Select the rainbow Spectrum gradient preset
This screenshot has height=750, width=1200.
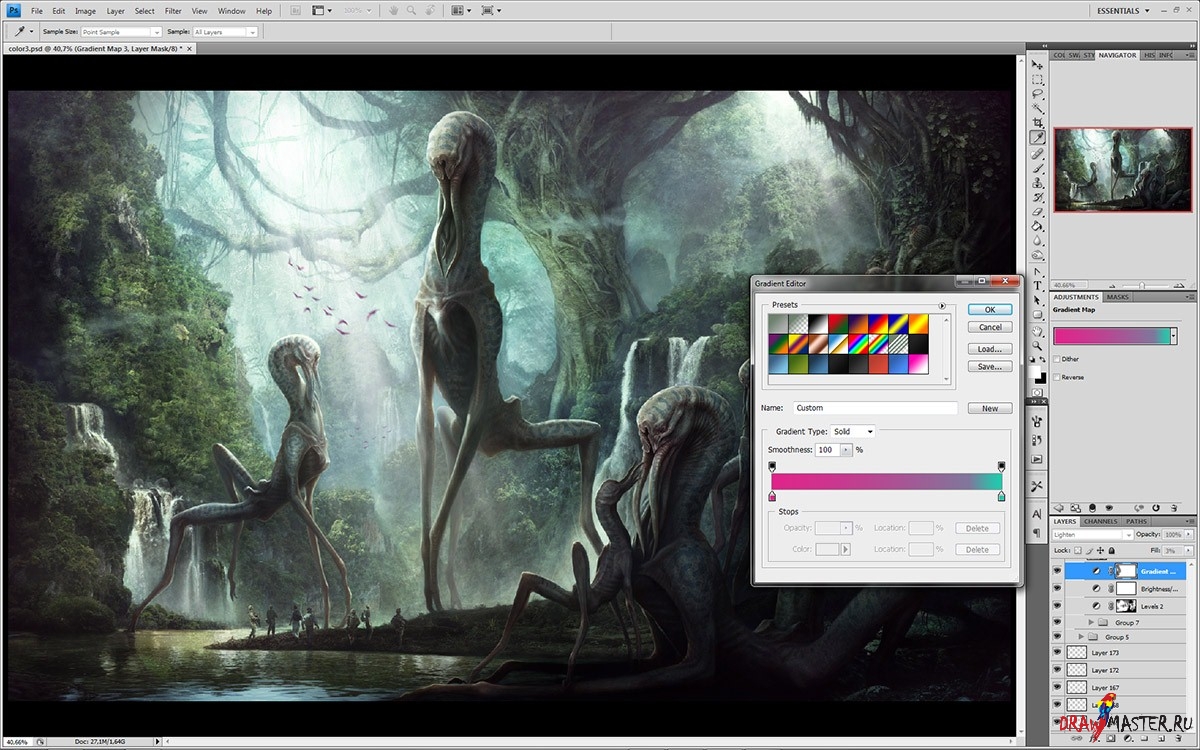coord(857,342)
